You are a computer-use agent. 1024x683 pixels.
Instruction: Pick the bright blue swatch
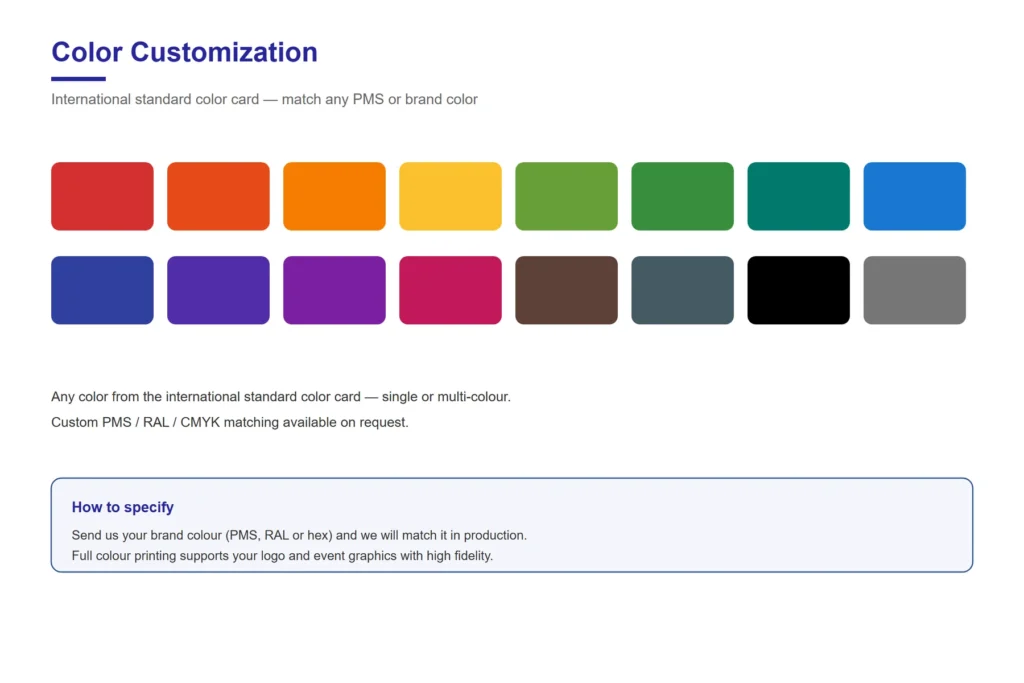[914, 196]
